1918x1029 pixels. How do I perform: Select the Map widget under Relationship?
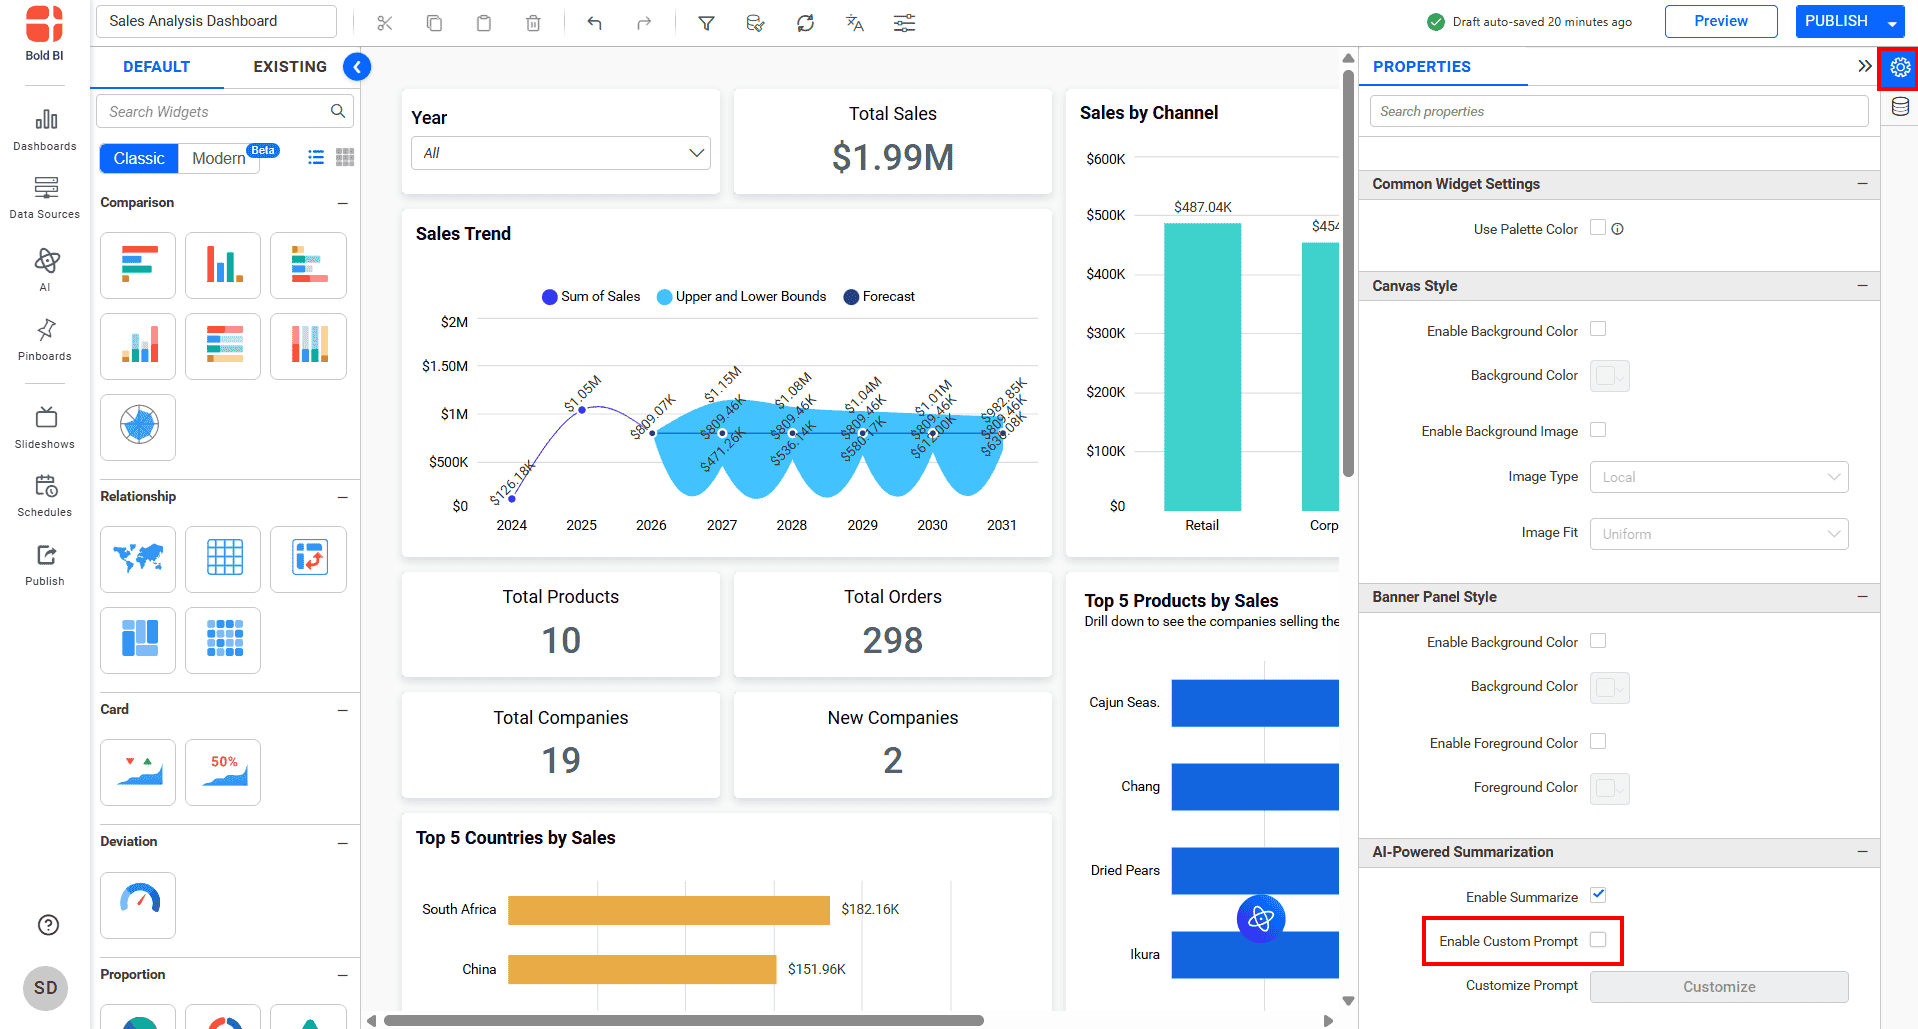click(139, 559)
